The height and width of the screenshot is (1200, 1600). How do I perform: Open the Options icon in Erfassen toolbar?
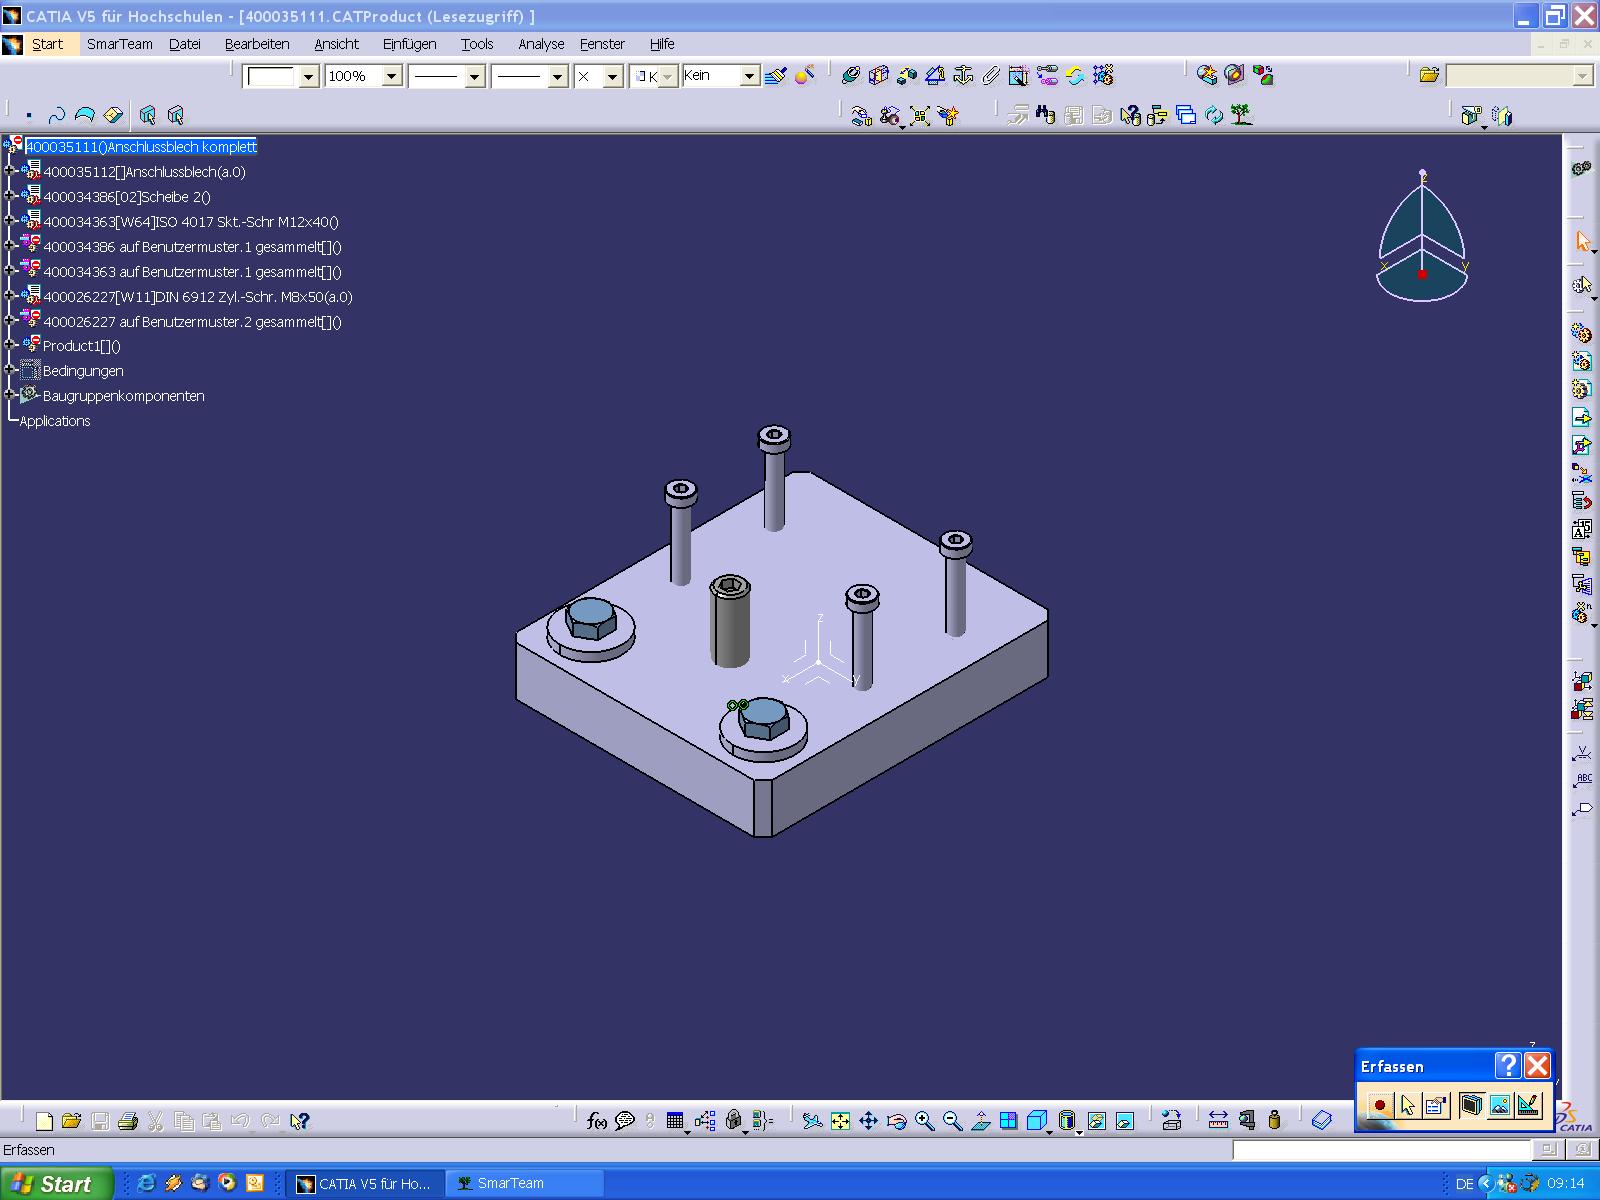[x=1436, y=1106]
